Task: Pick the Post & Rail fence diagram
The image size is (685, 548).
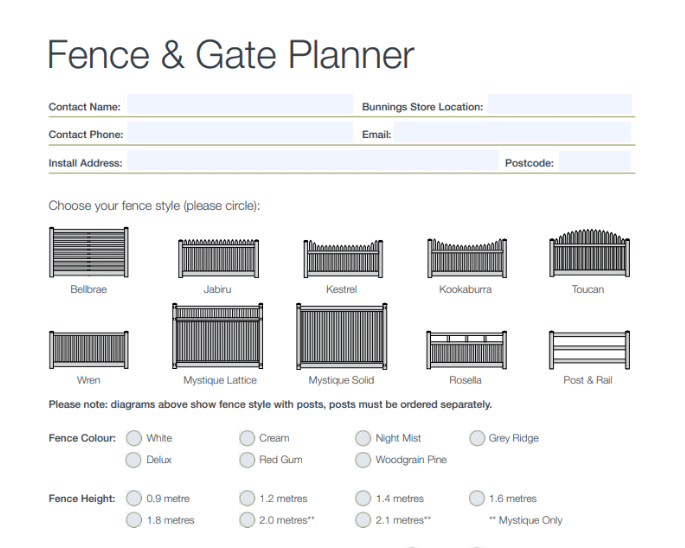Action: (x=587, y=350)
